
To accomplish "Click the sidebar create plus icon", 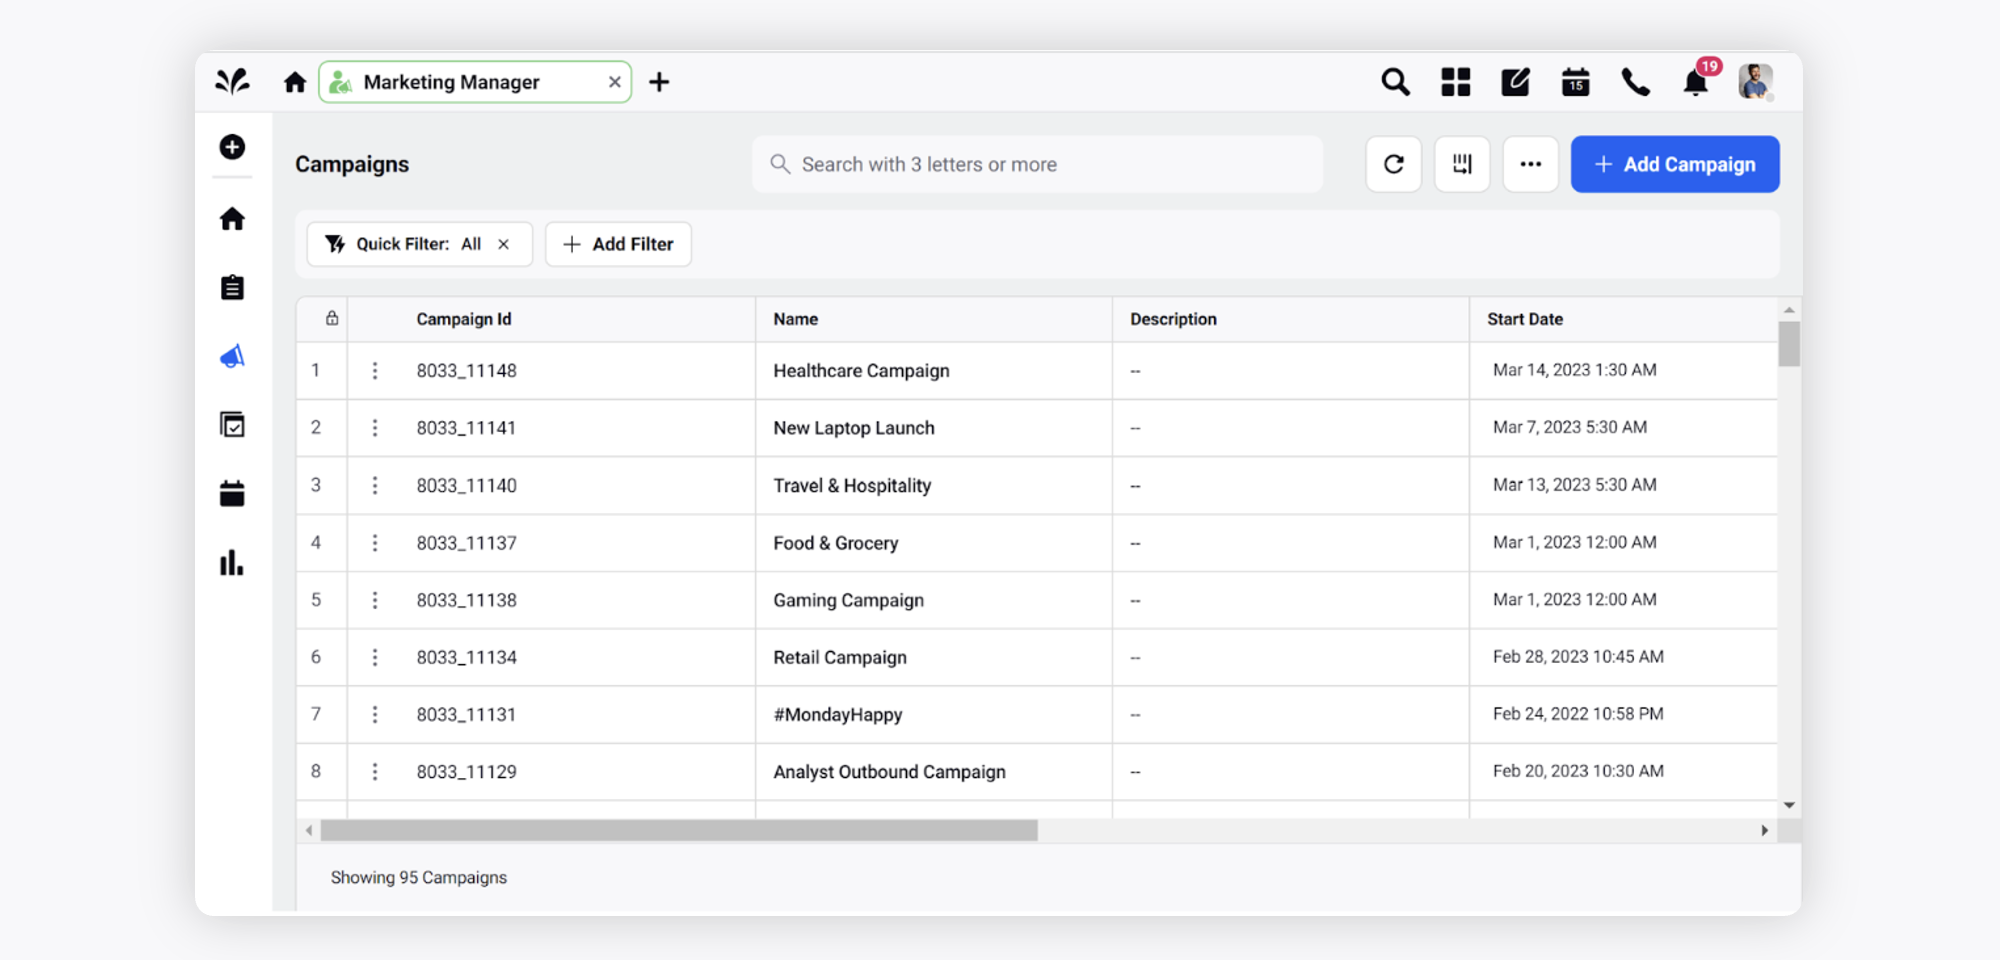I will point(232,147).
